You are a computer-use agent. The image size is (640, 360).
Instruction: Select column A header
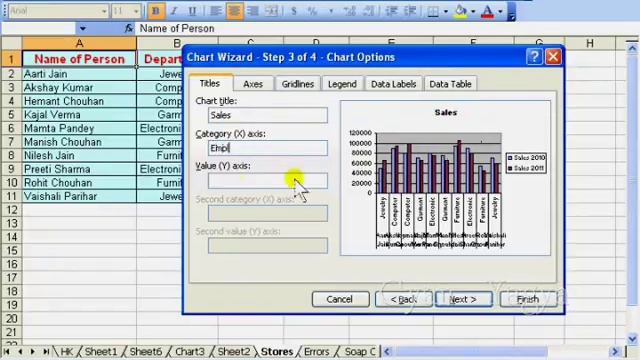click(79, 43)
